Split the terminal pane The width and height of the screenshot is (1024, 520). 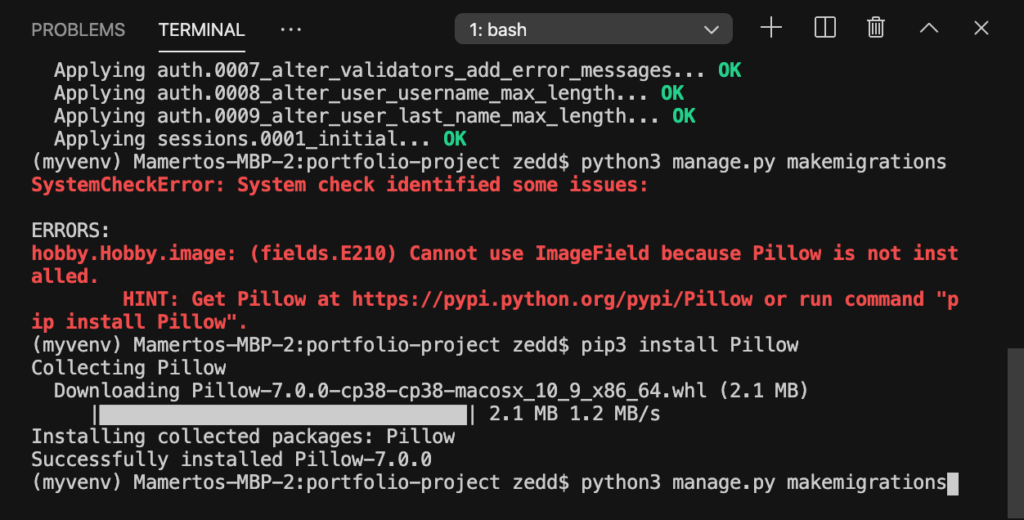point(825,28)
